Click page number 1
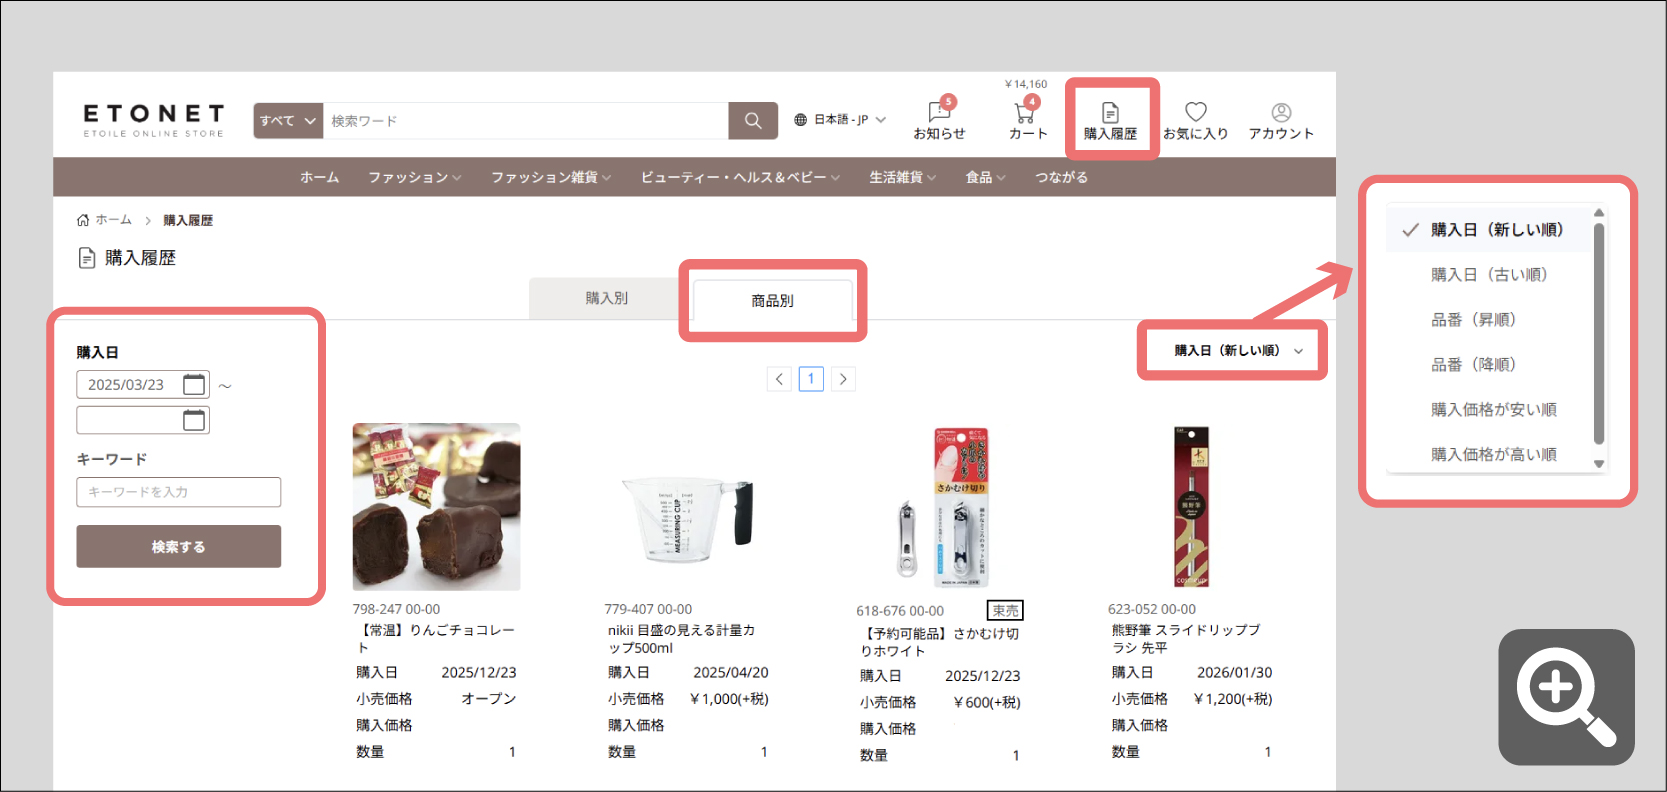The width and height of the screenshot is (1667, 792). tap(811, 379)
